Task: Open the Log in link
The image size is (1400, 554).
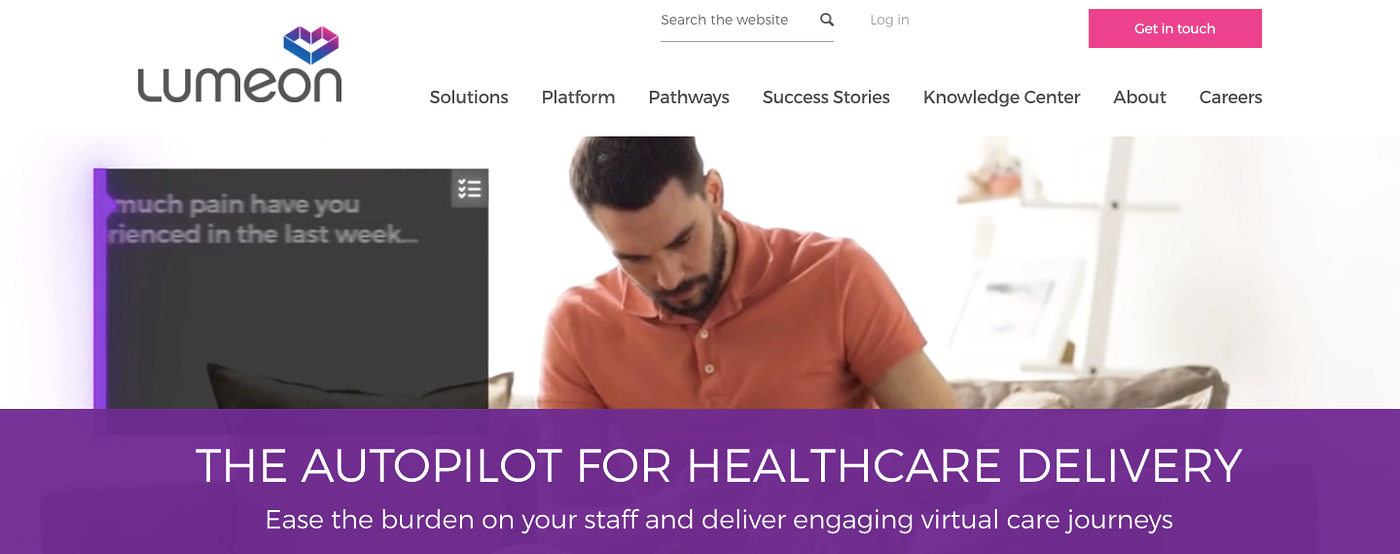Action: pyautogui.click(x=889, y=20)
